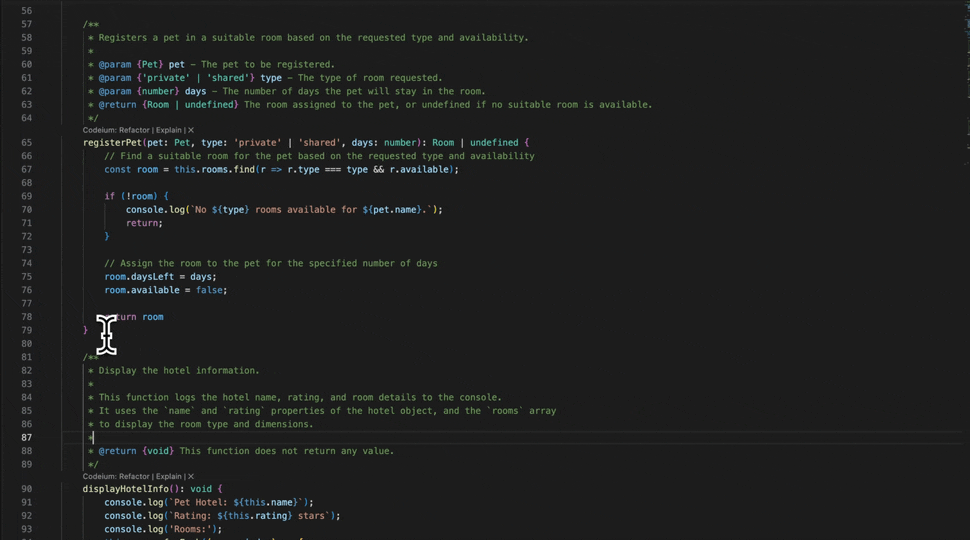
Task: Click the comment 'Assign the room to the pet'
Action: (271, 264)
